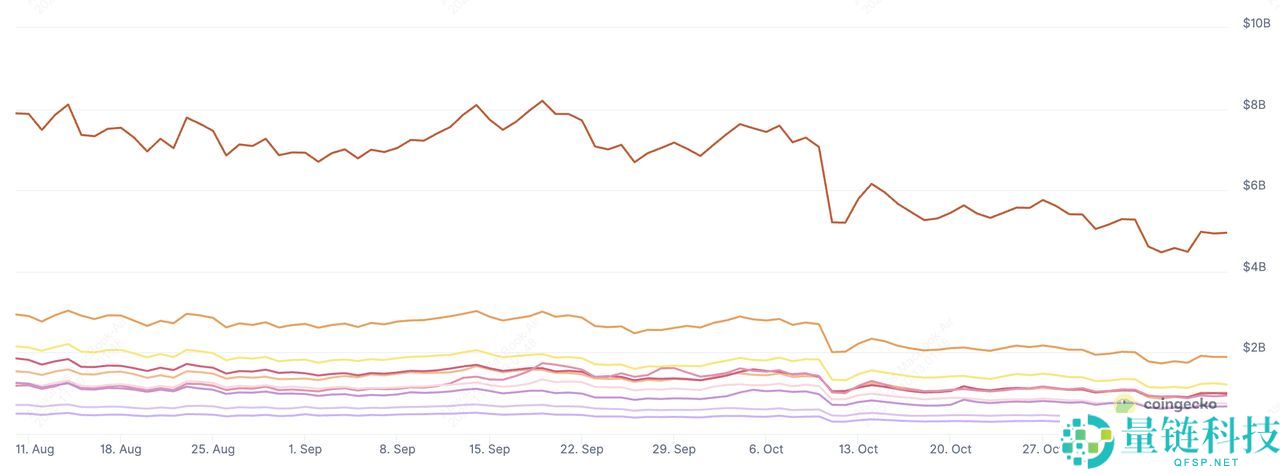Select the 18. Aug date marker
The height and width of the screenshot is (473, 1280).
coord(121,450)
